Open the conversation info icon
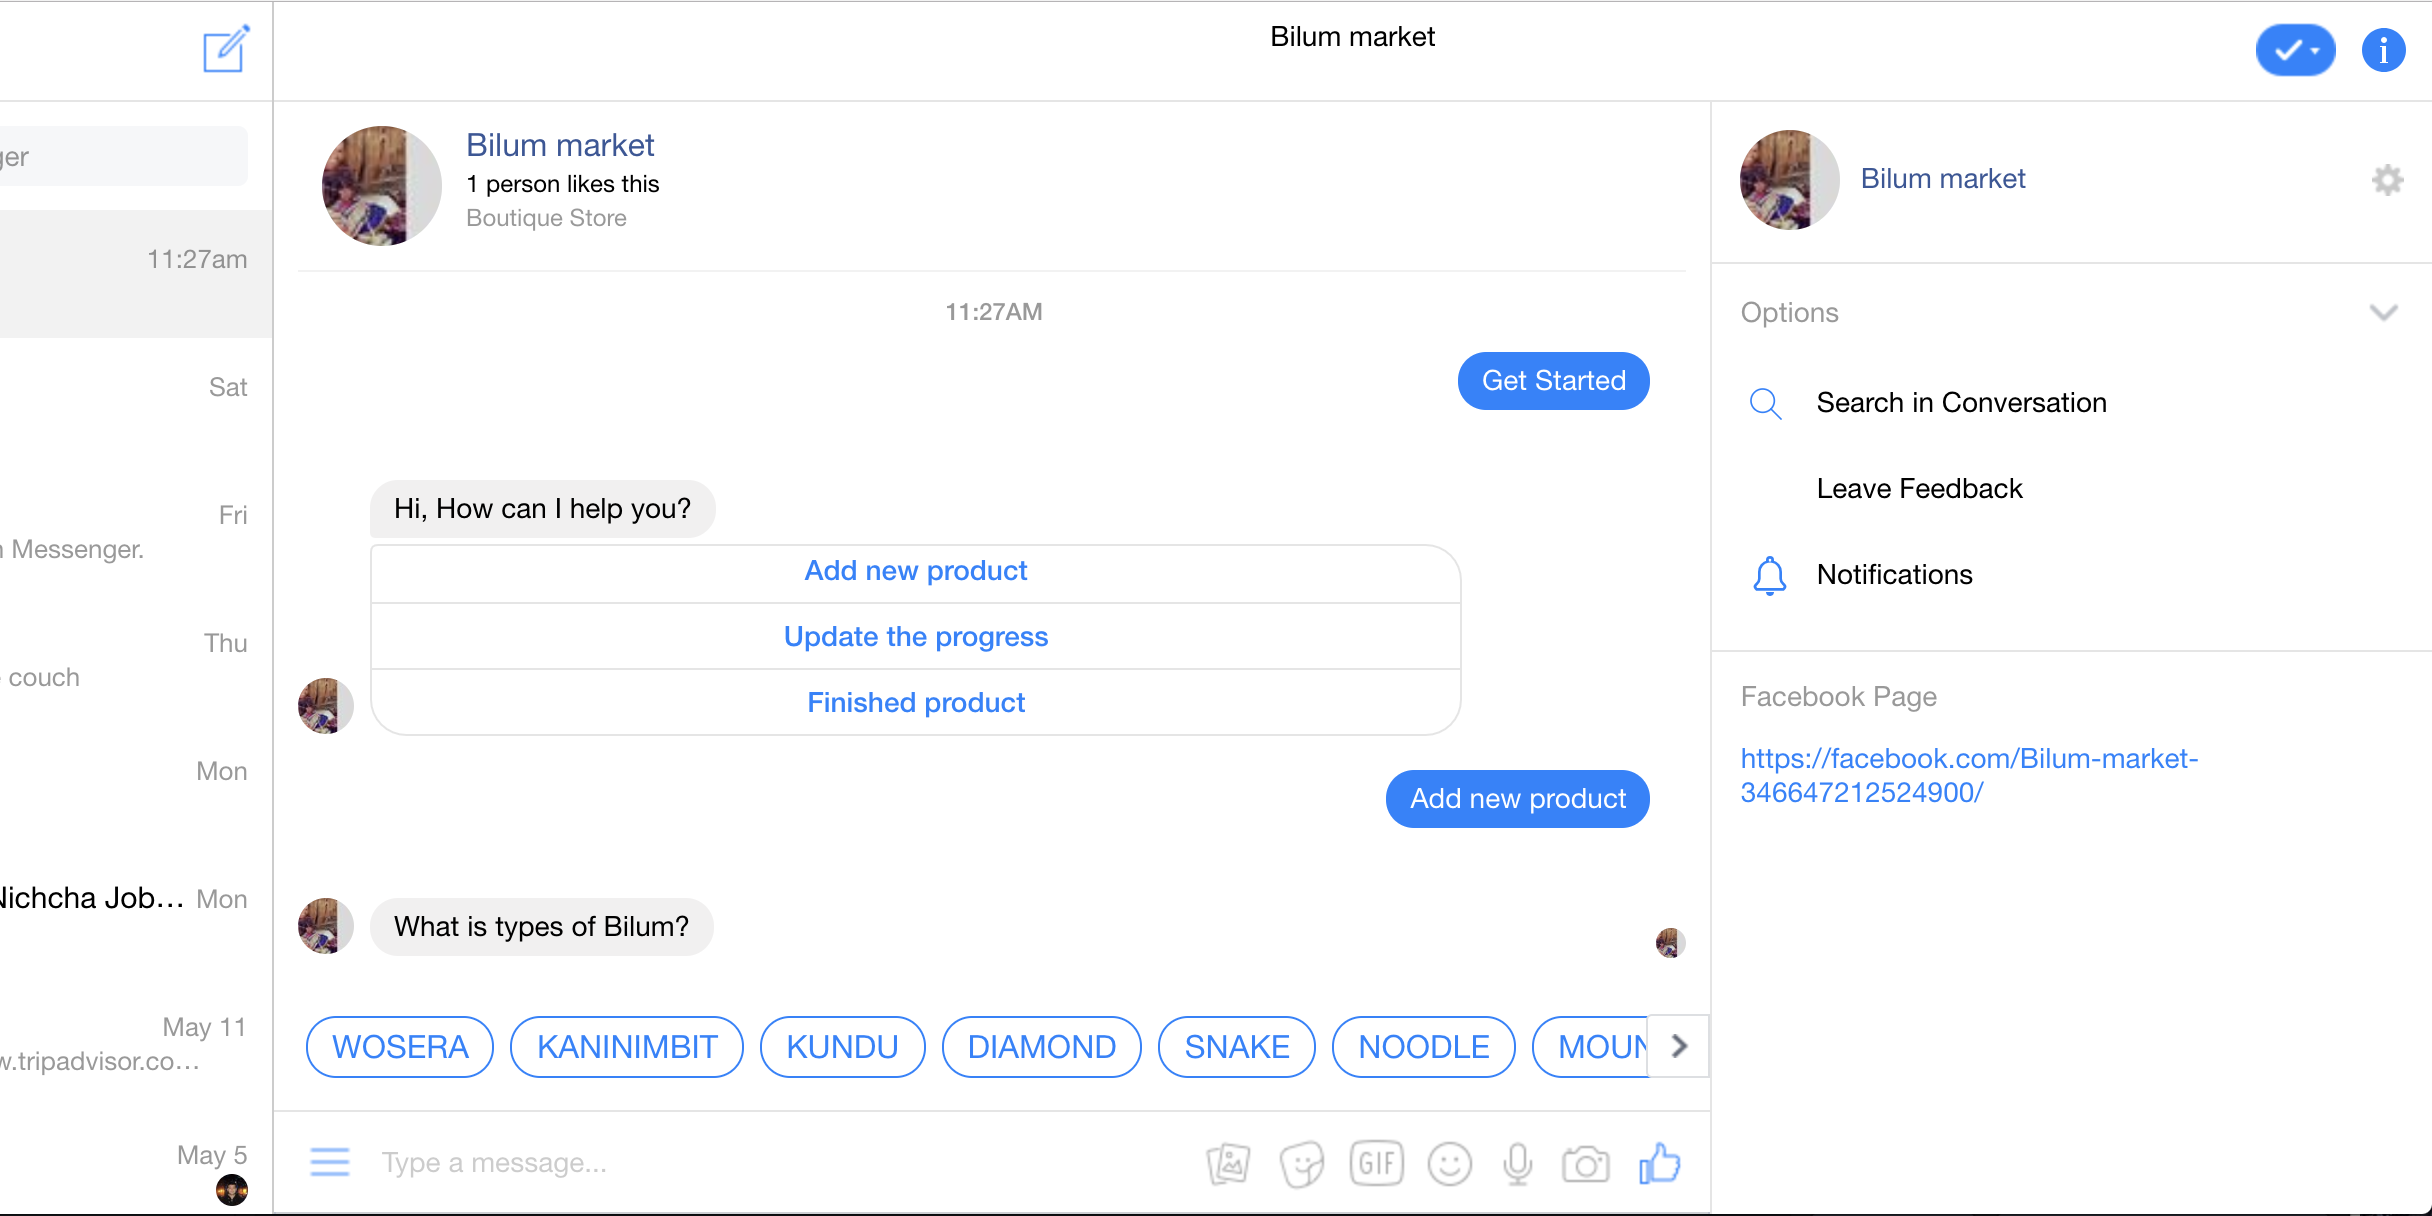 2383,50
